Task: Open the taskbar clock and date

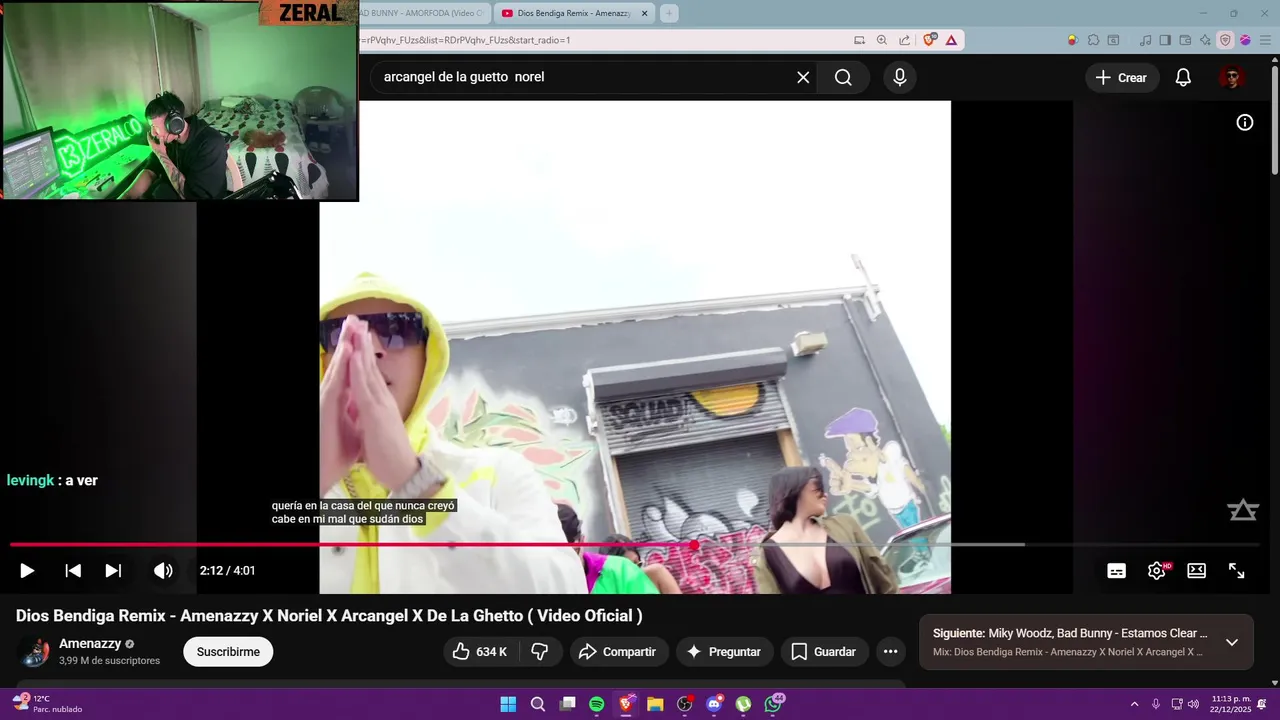Action: pos(1231,704)
